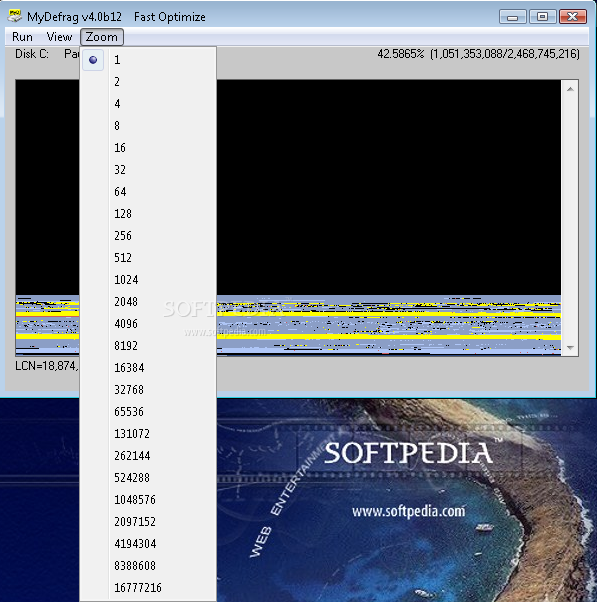597x602 pixels.
Task: Click the LCN=18,874 status text
Action: point(46,366)
